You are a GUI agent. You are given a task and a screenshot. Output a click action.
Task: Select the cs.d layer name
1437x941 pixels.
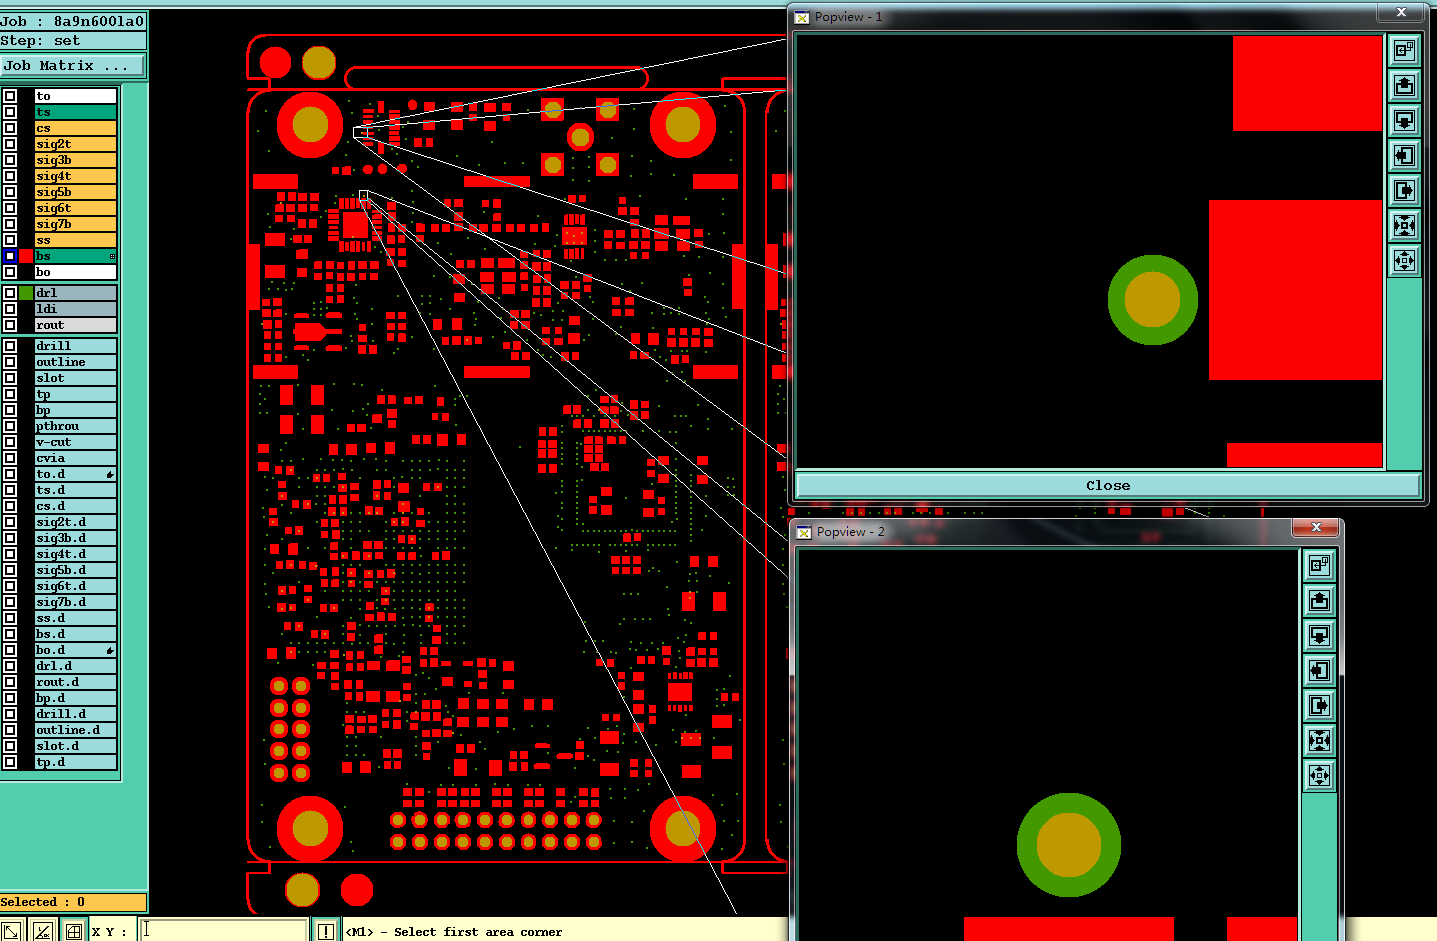pos(76,506)
